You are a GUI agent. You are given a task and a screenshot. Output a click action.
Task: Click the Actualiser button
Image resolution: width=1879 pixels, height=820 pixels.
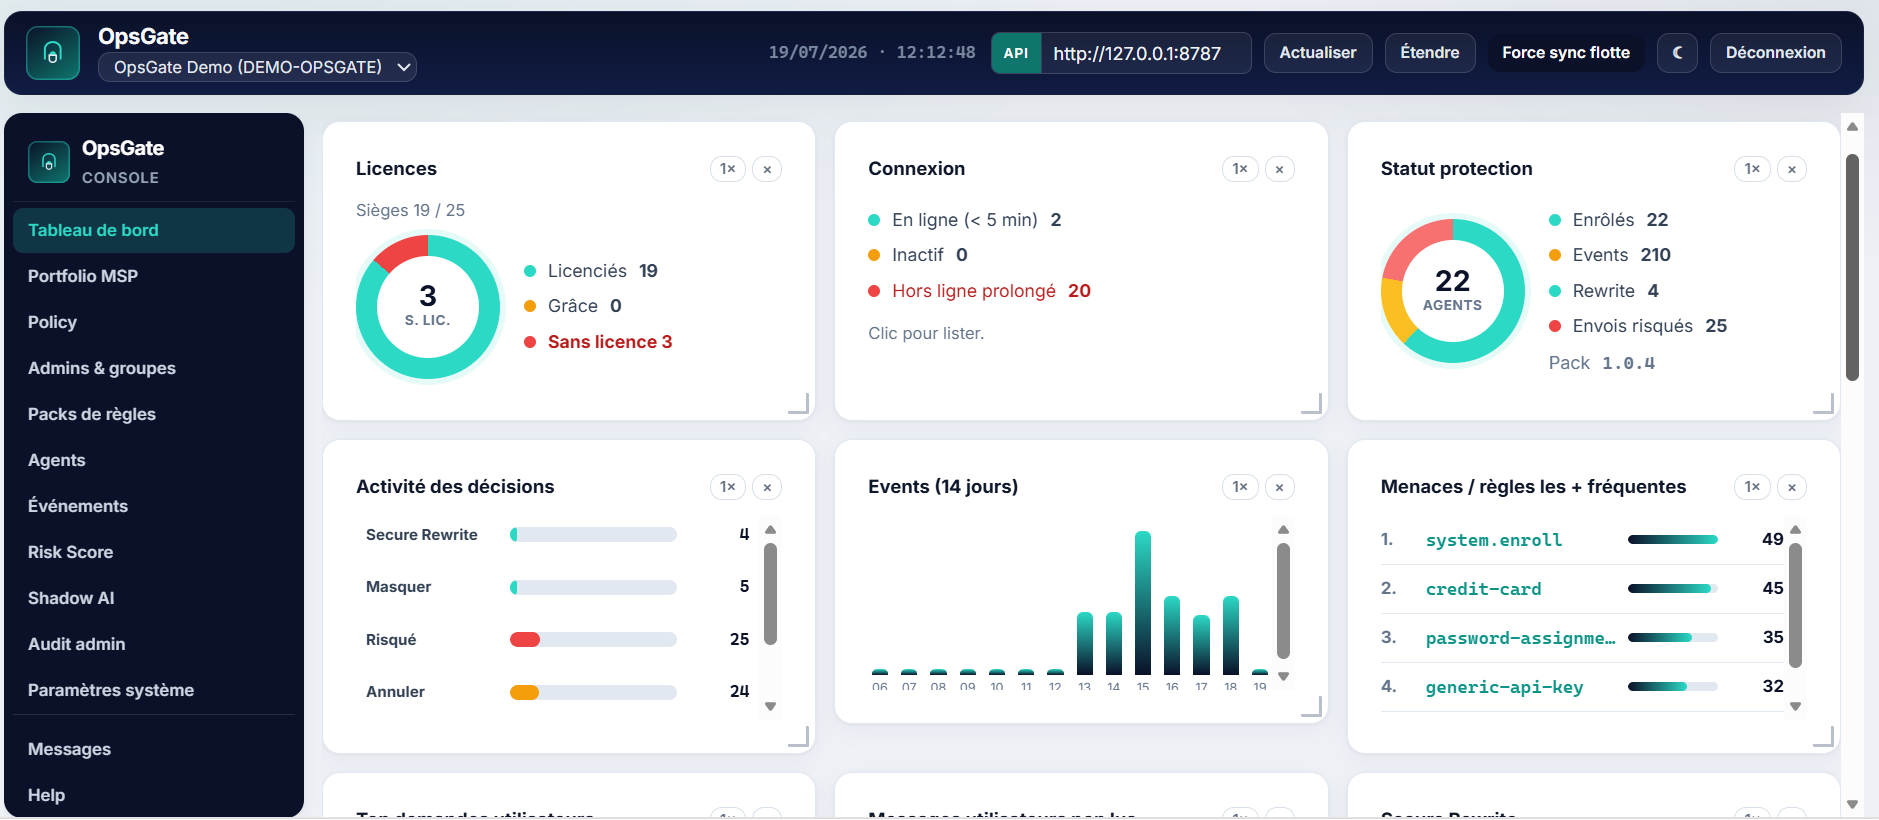(1318, 53)
